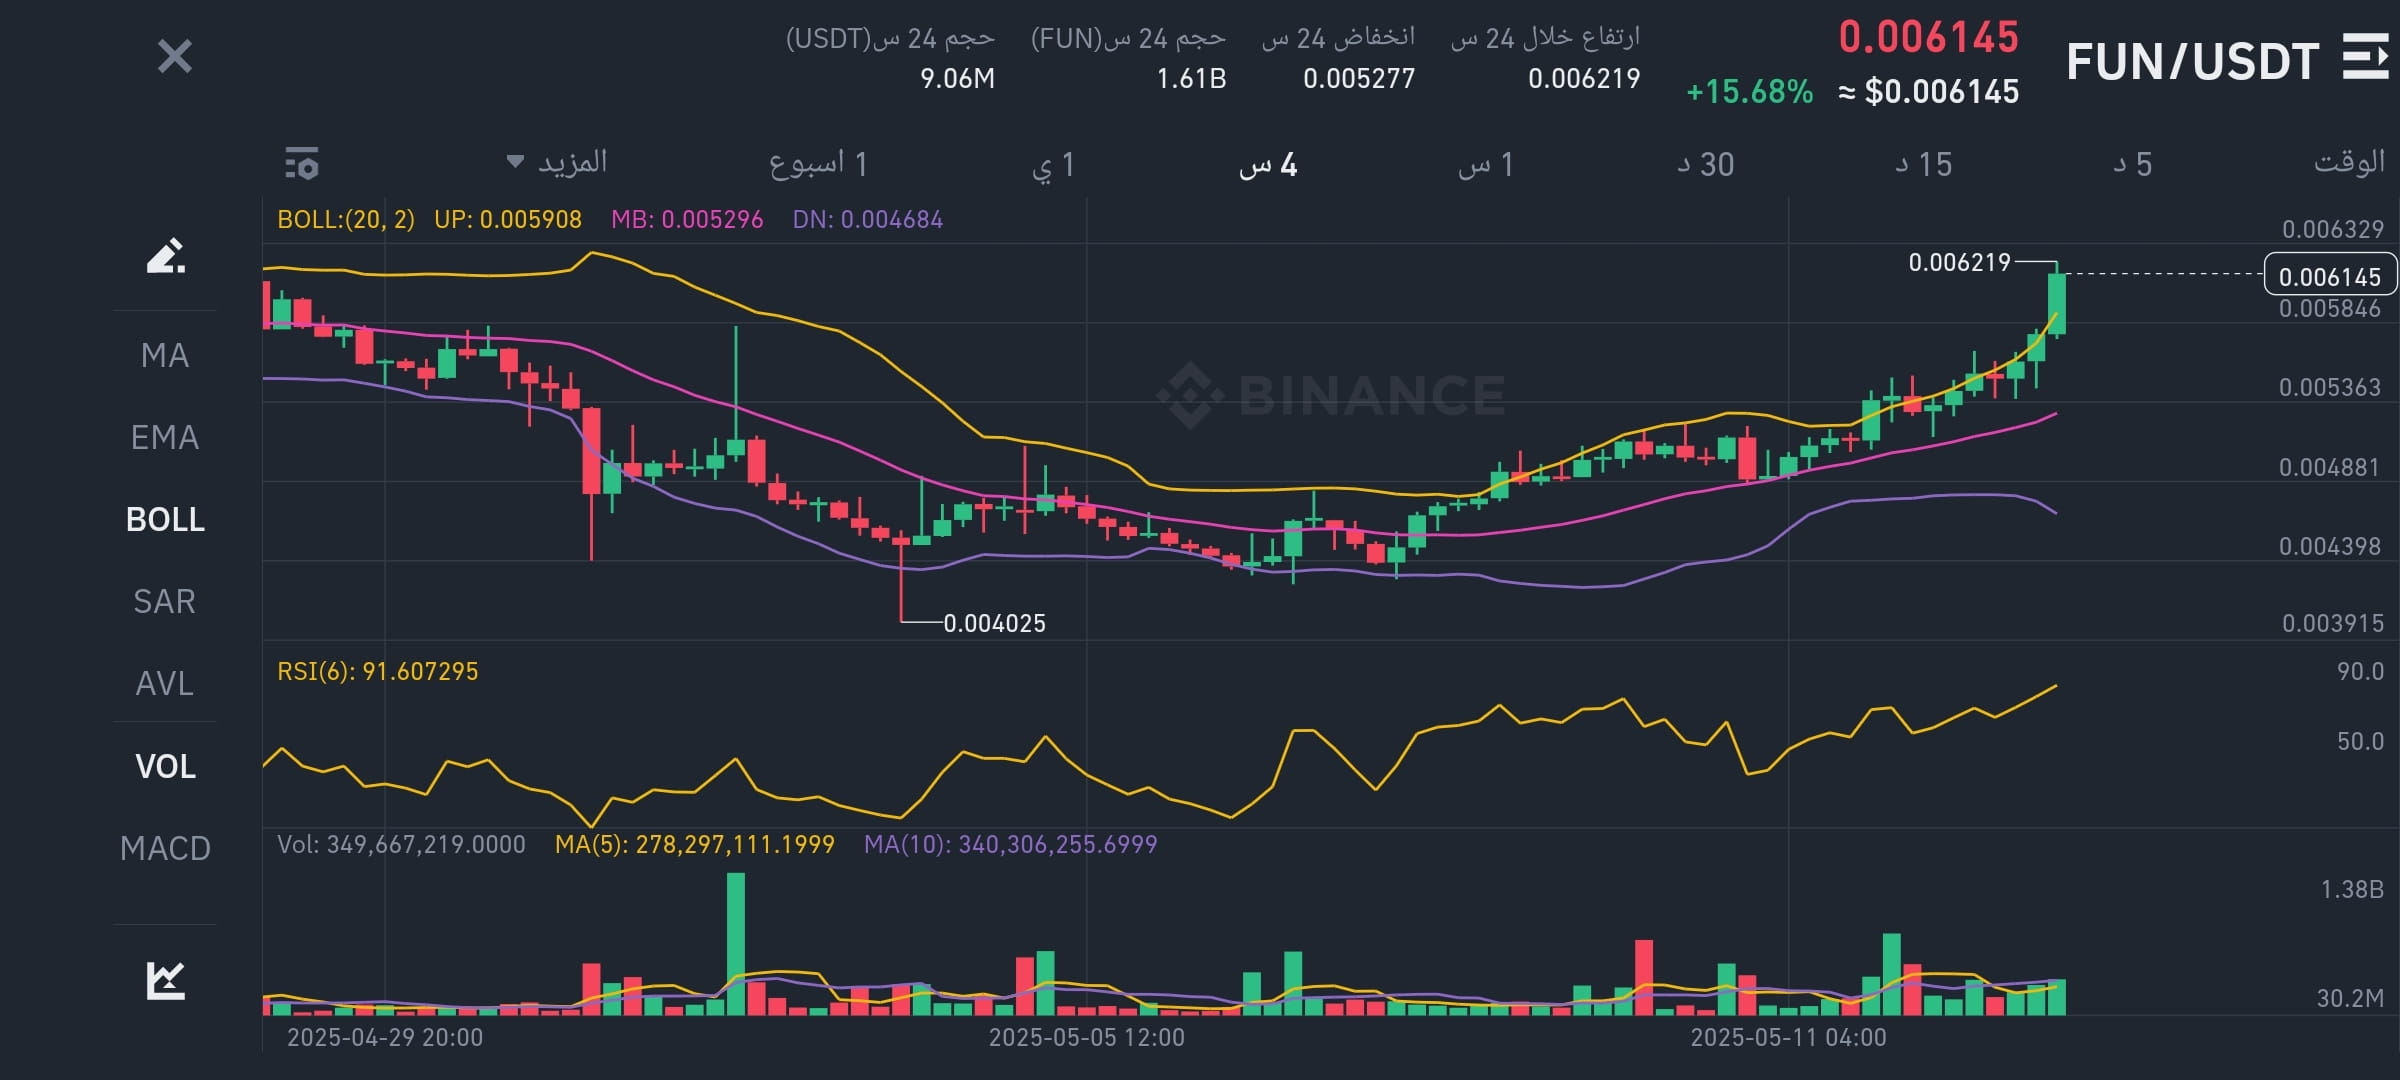
Task: Click the Vol: 349,667,219.0000 label
Action: 401,844
